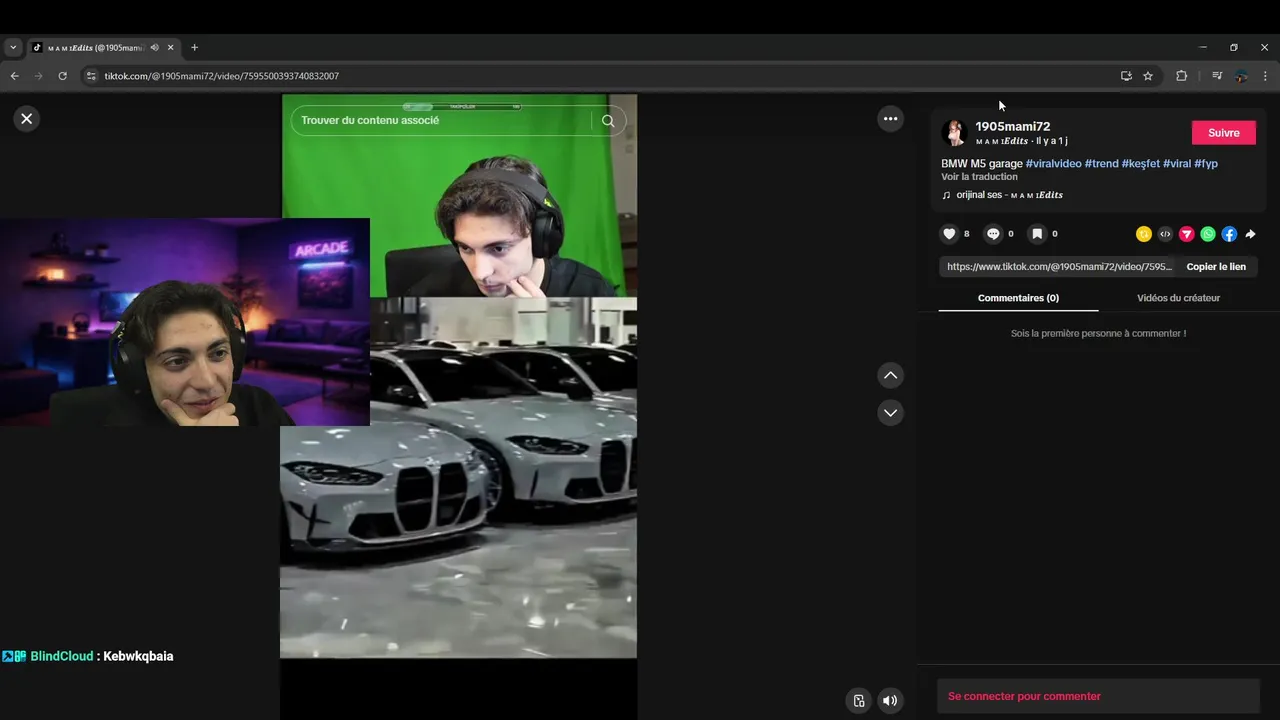
Task: Open more share options arrow
Action: 1250,234
